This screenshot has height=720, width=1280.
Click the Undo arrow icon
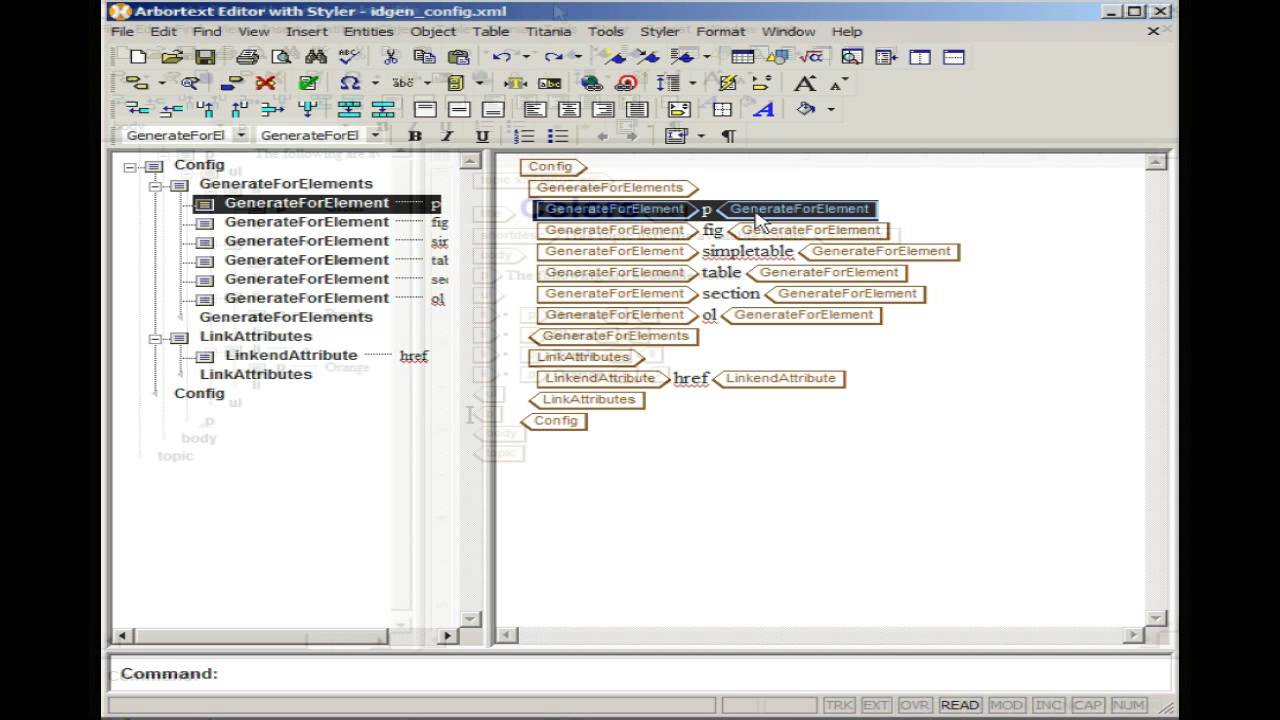(x=502, y=57)
